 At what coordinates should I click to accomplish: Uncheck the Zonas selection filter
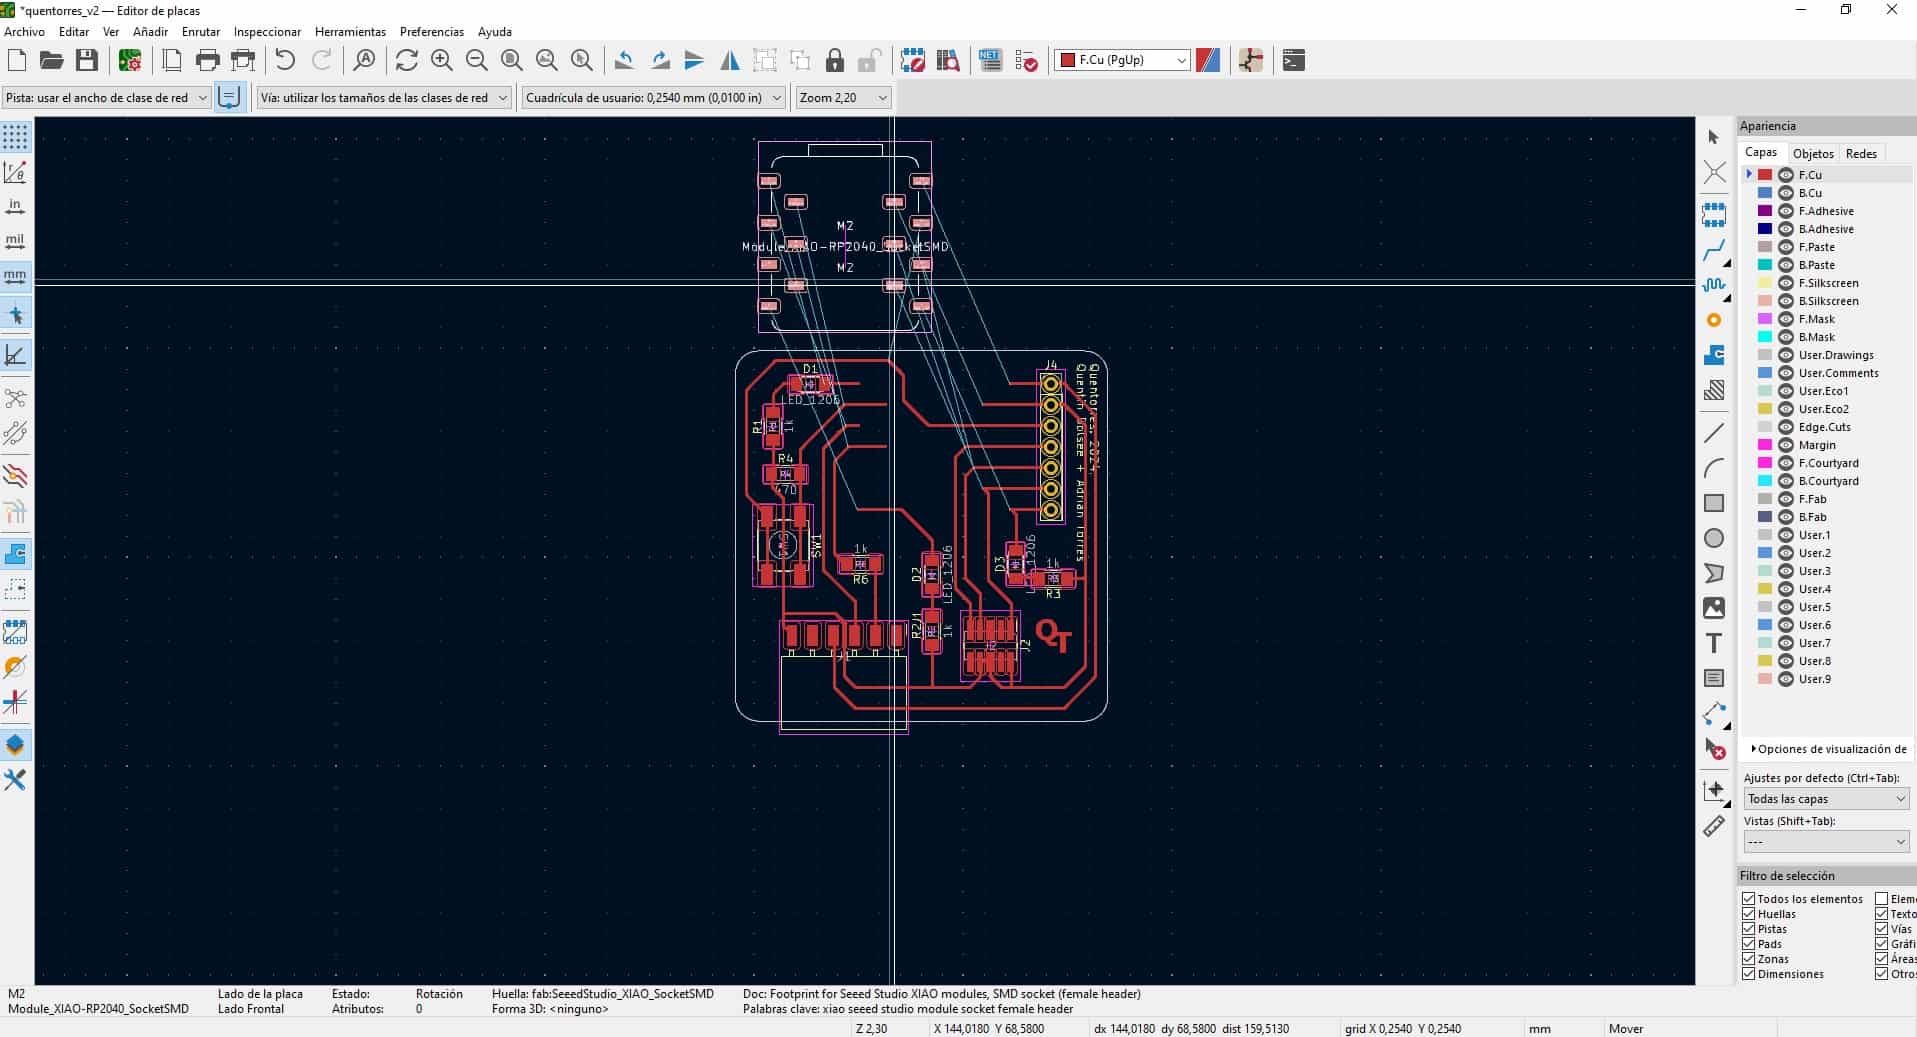pyautogui.click(x=1749, y=959)
